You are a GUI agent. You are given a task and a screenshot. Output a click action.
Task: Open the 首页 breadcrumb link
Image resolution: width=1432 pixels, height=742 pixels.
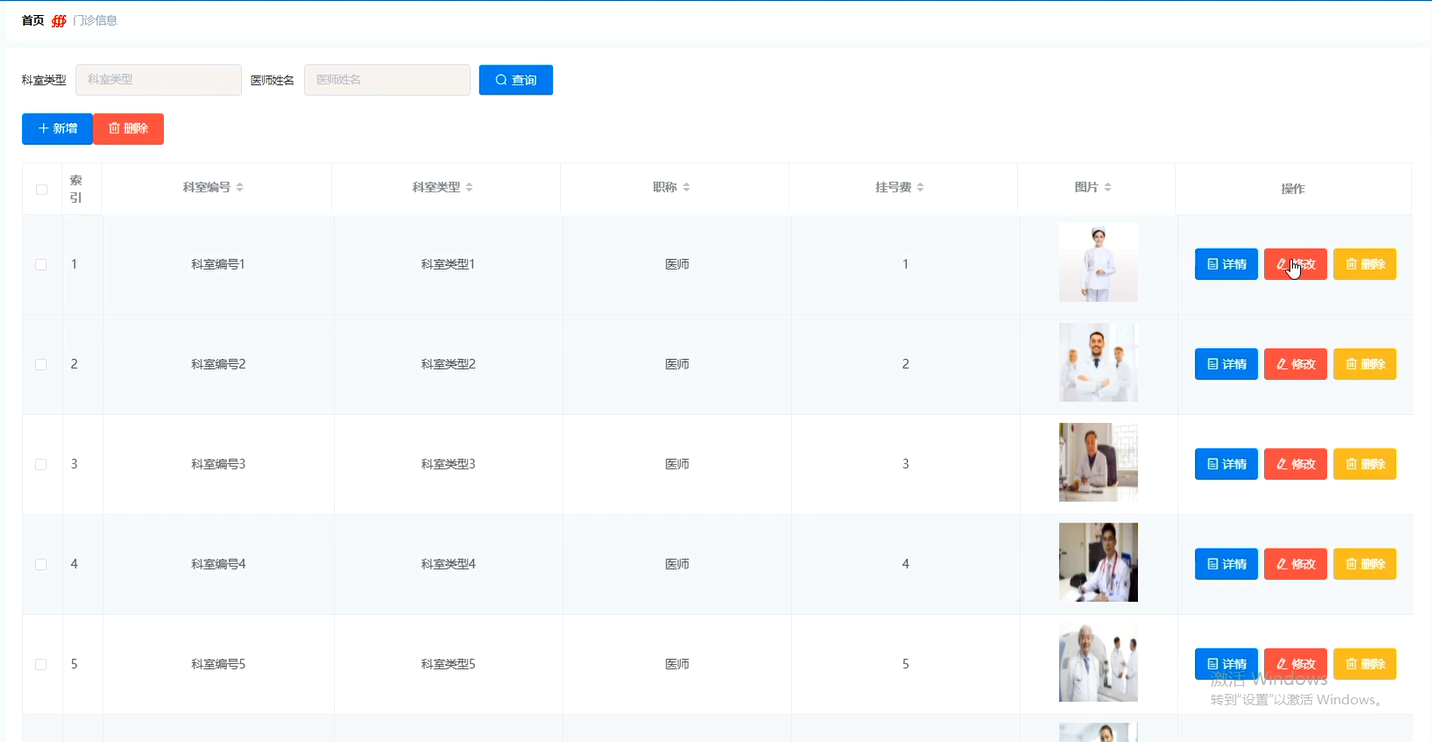tap(33, 20)
